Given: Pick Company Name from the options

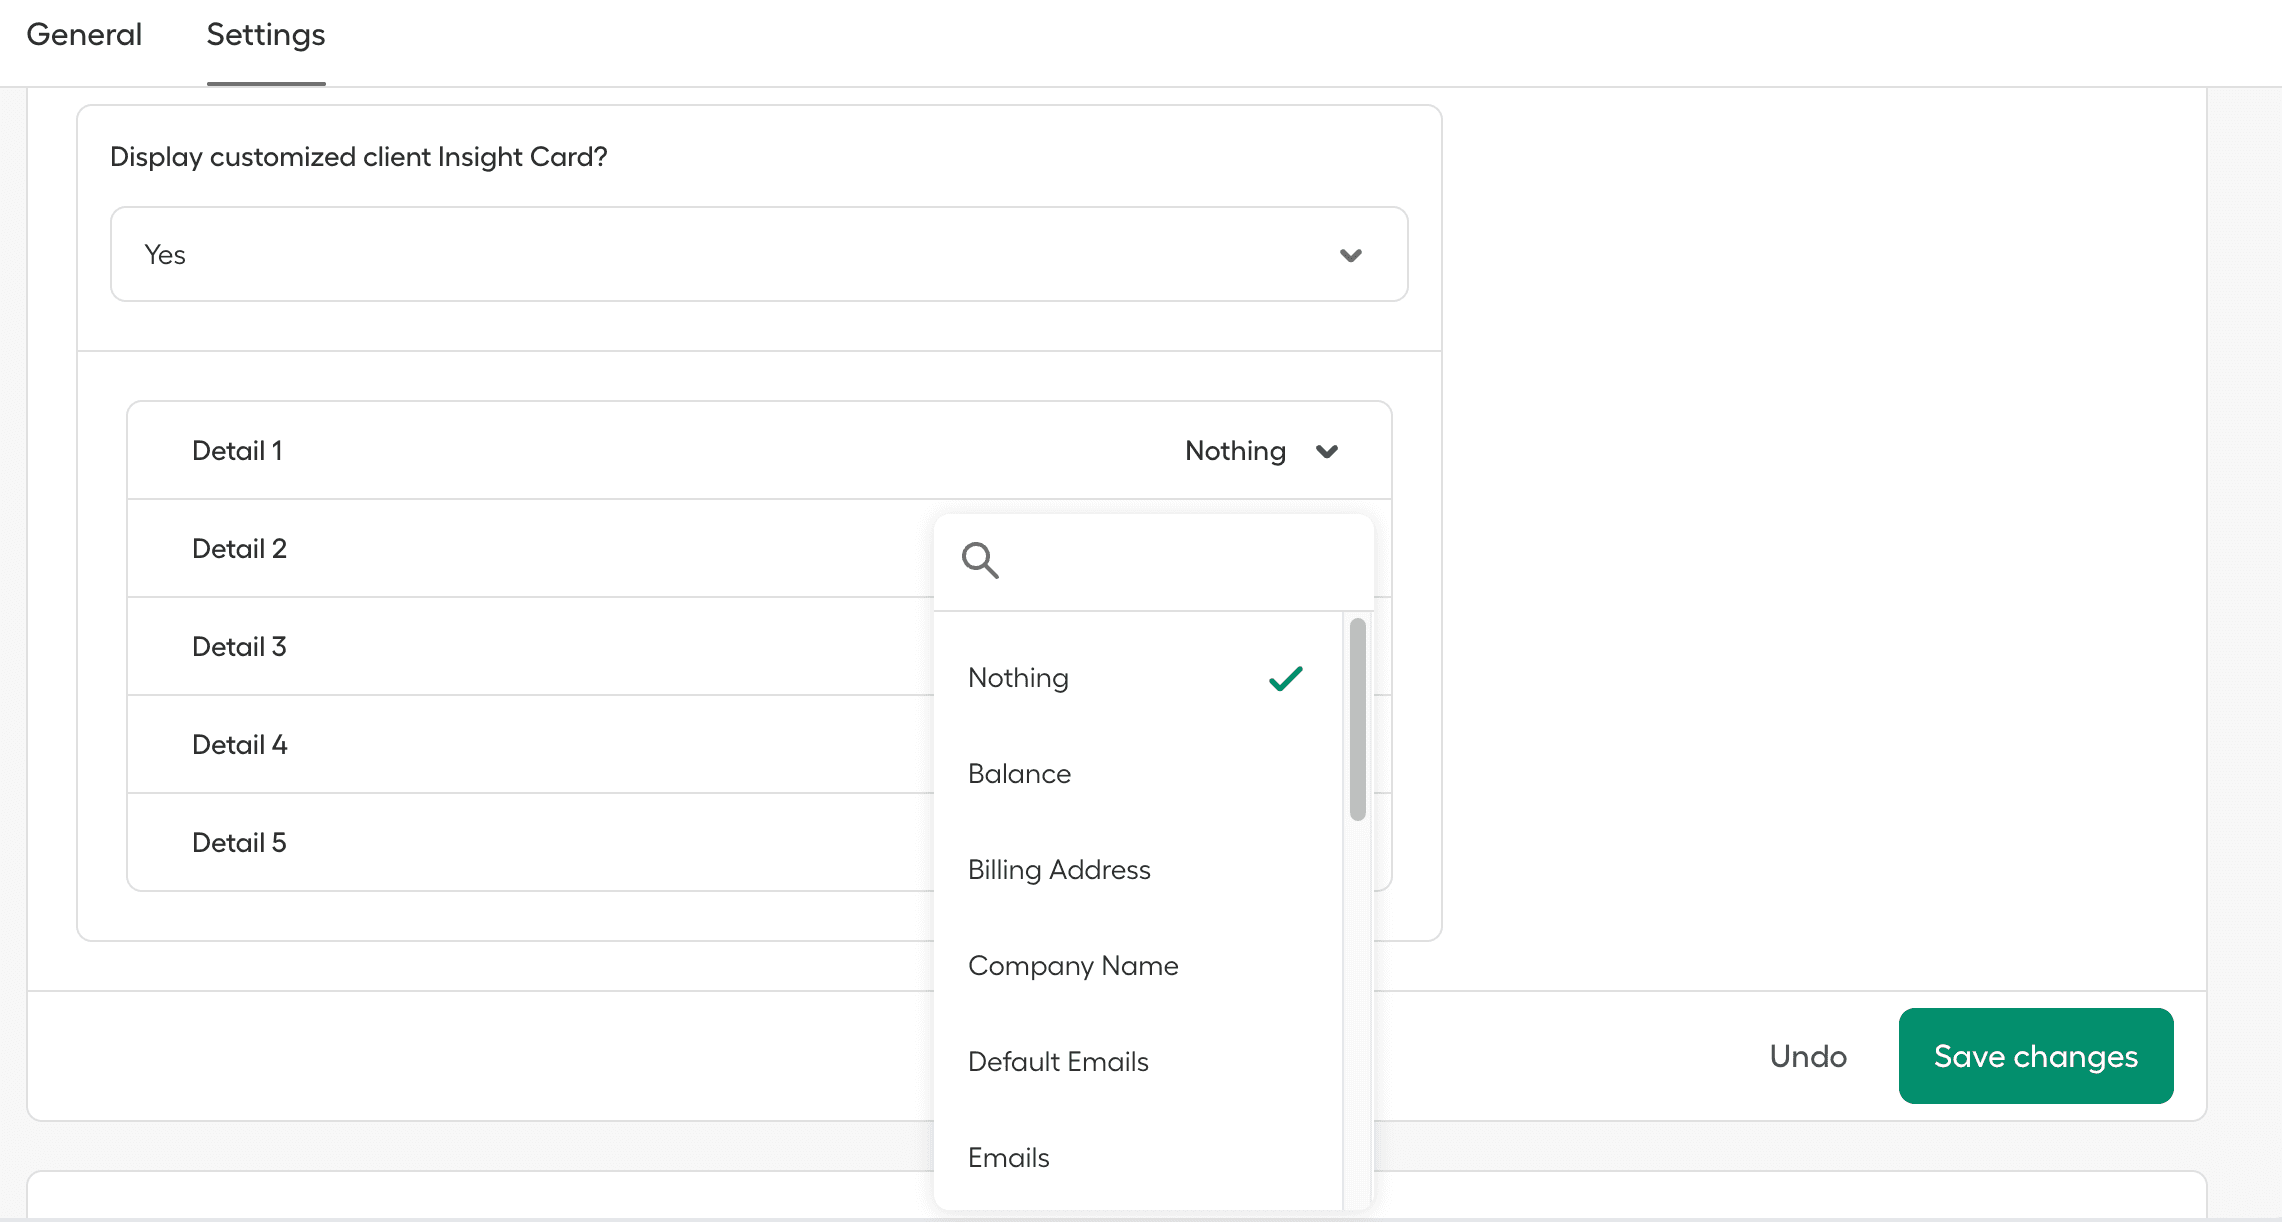Looking at the screenshot, I should point(1072,965).
